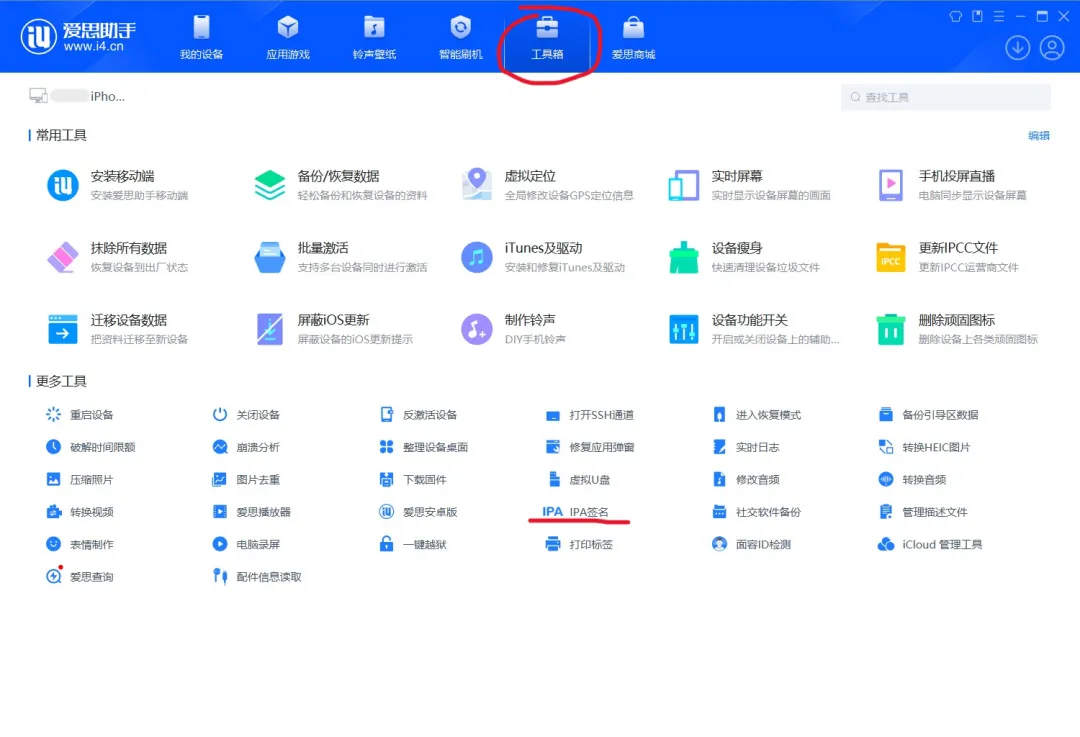Viewport: 1080px width, 737px height.
Task: Open 备份引导区数据 tool
Action: [x=928, y=415]
